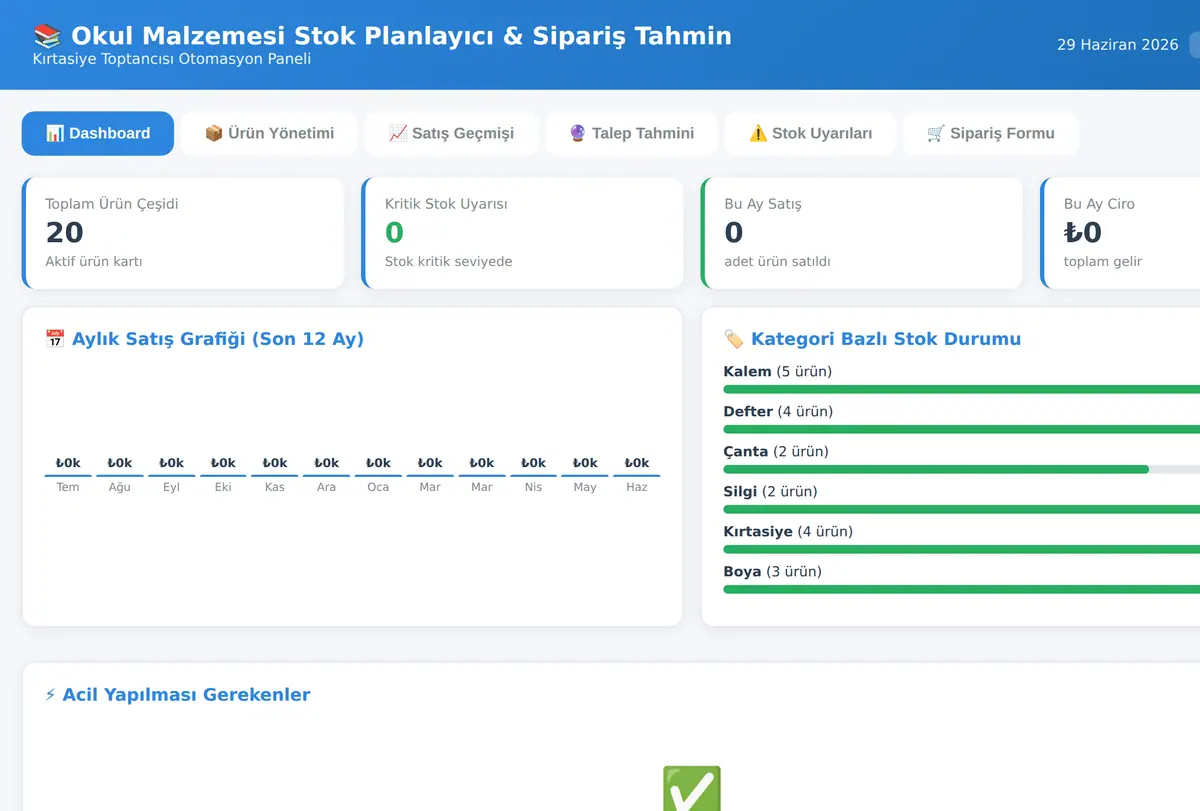1200x811 pixels.
Task: Click the Bu Ay Satış card
Action: click(x=862, y=233)
